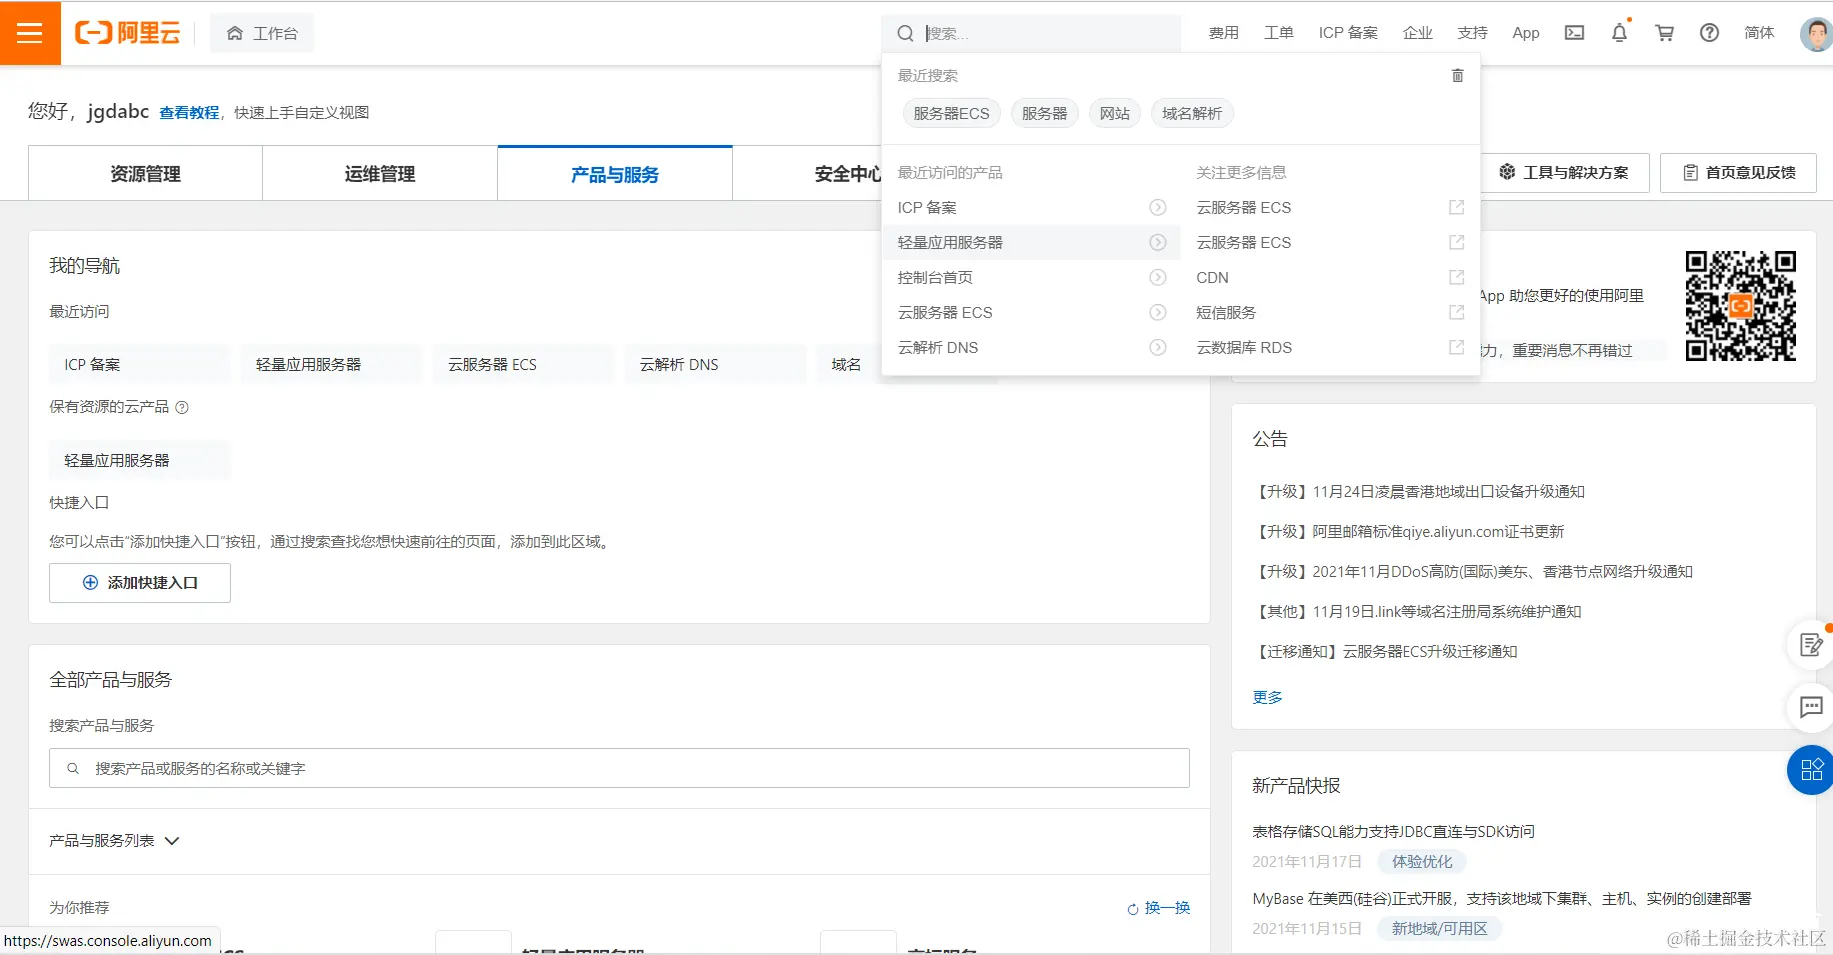Open the notification bell

tap(1619, 33)
